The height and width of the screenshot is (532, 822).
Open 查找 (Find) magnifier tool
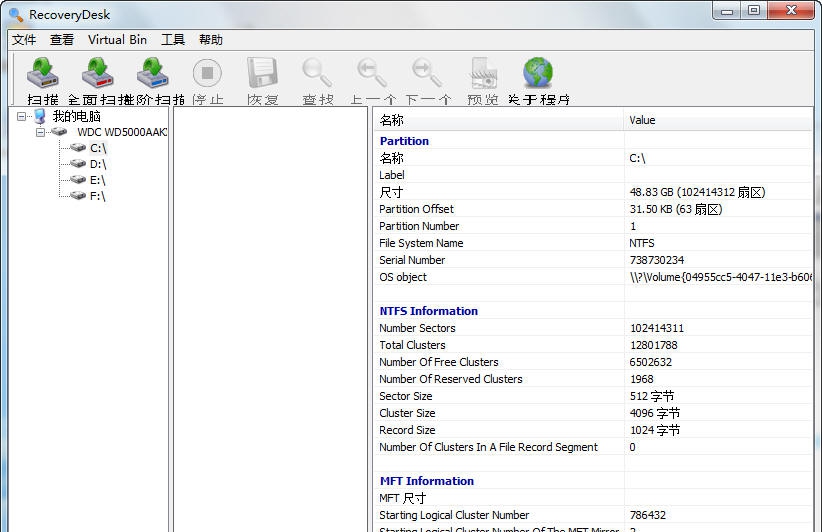click(x=317, y=76)
